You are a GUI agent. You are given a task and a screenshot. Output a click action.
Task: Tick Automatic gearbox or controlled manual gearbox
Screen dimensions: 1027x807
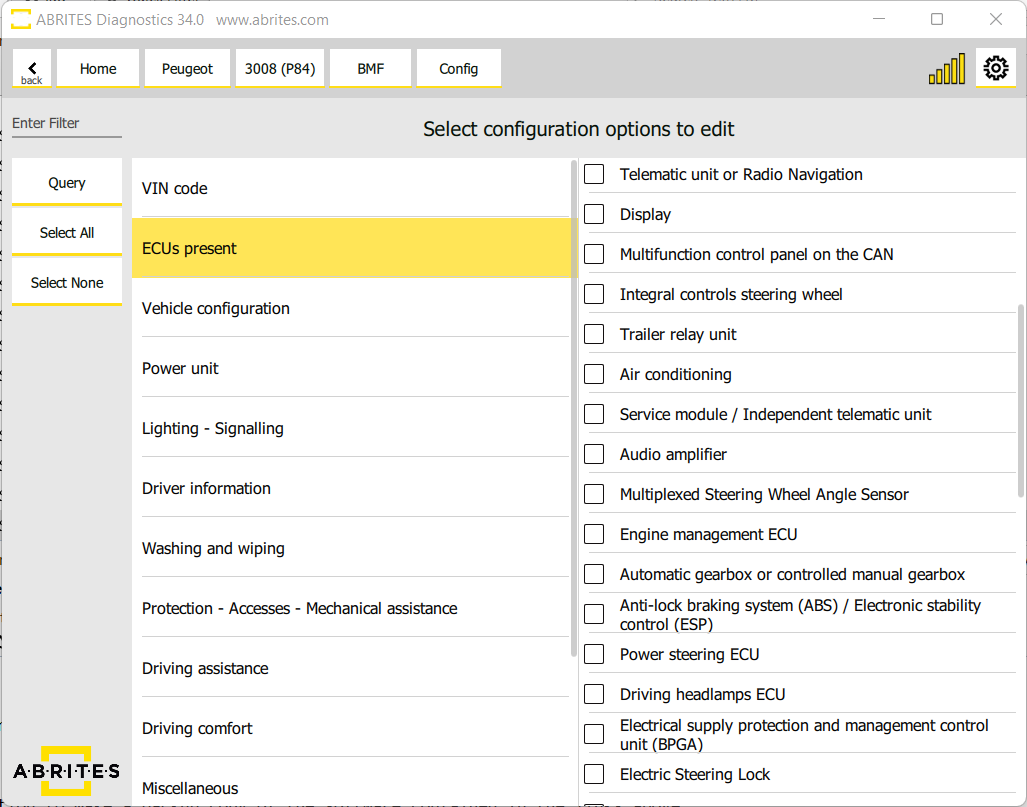594,574
